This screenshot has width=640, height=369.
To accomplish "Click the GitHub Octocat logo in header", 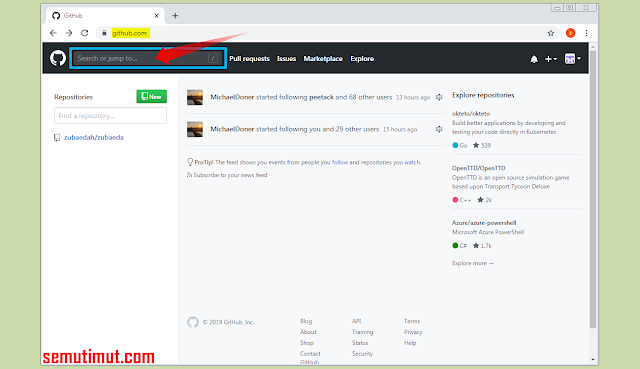I will click(58, 58).
